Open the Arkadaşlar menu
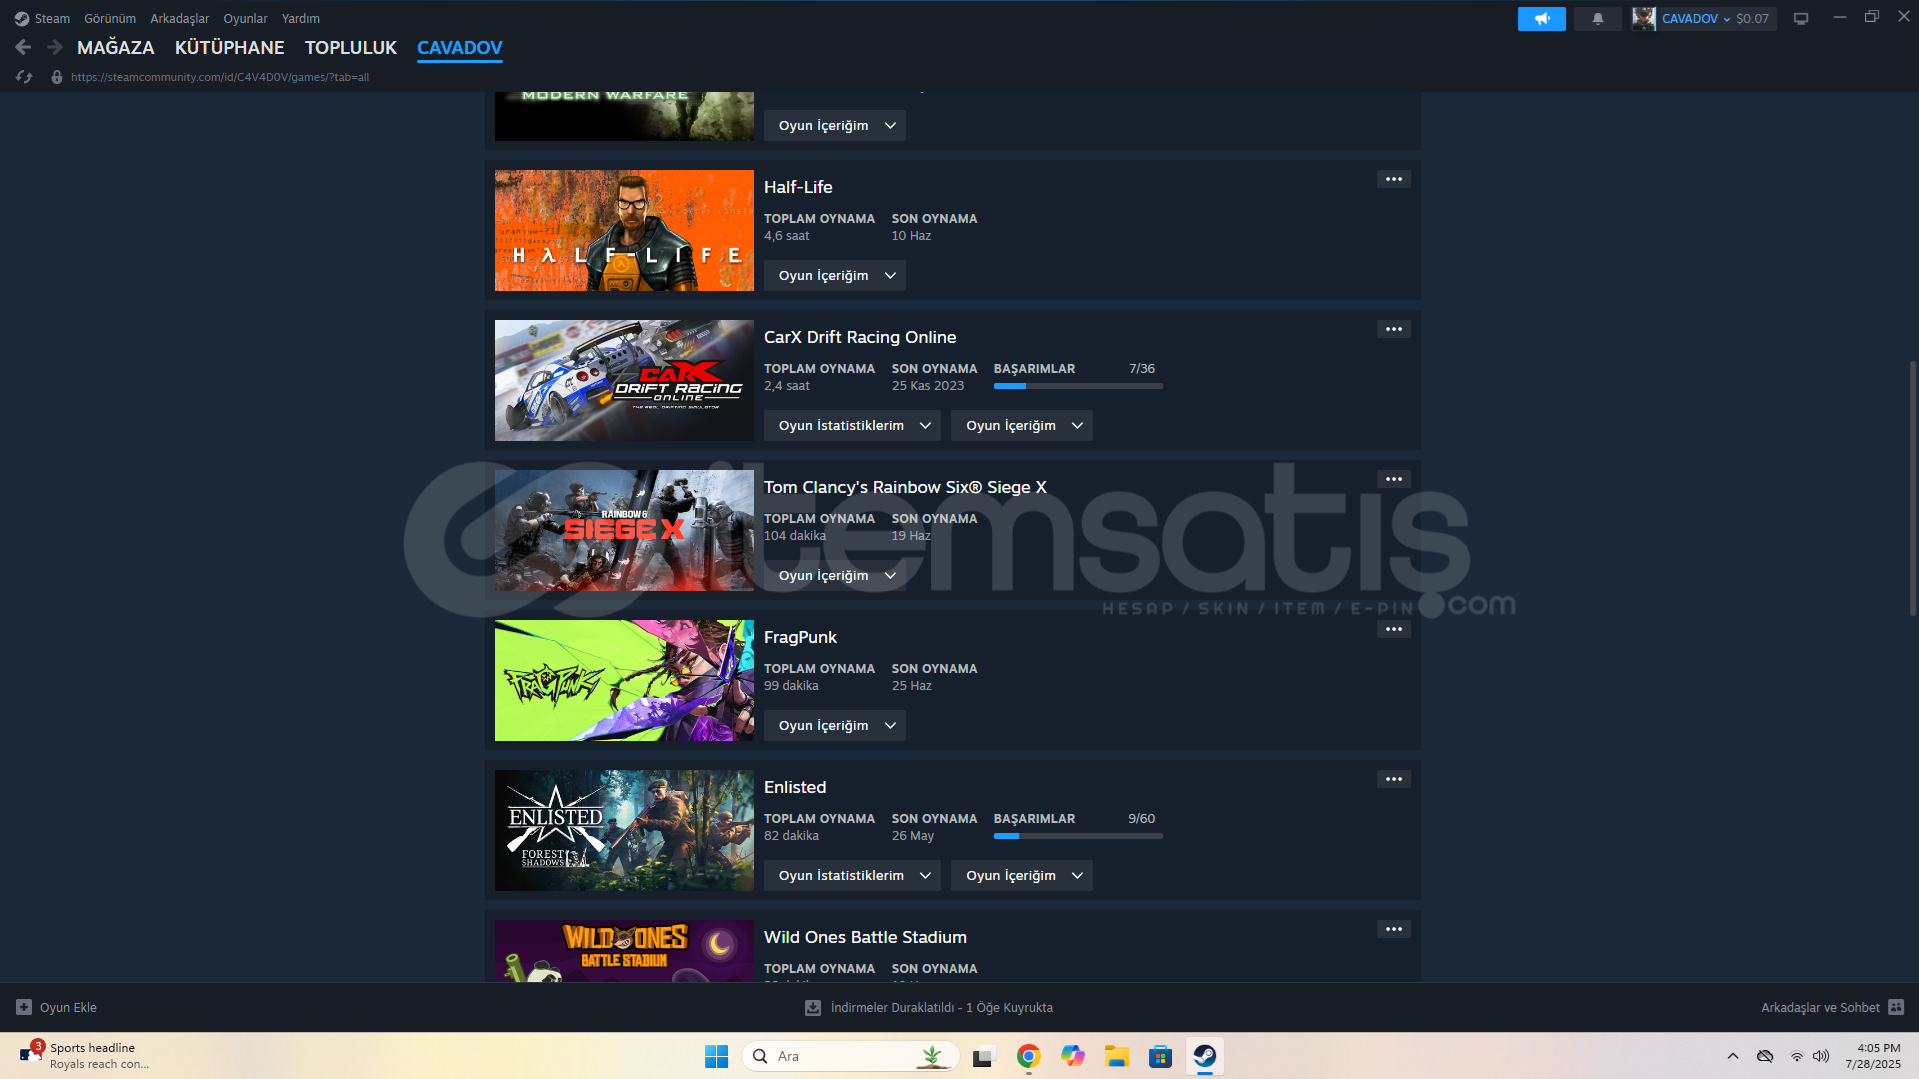Viewport: 1919px width, 1079px height. pyautogui.click(x=180, y=18)
